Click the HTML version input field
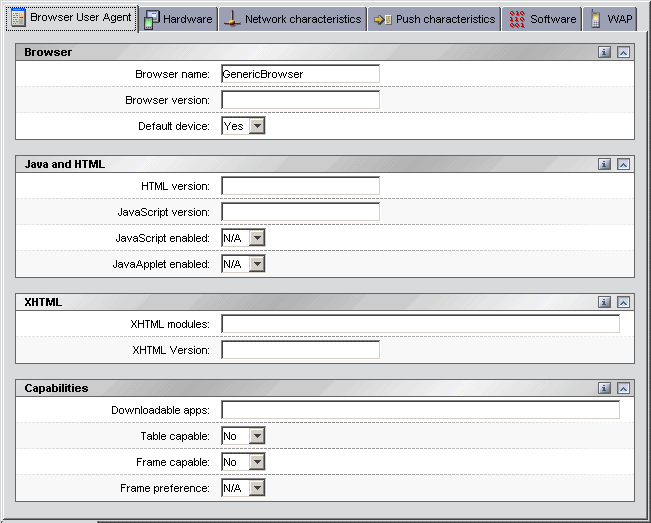Screen dimensions: 651x523 point(301,186)
